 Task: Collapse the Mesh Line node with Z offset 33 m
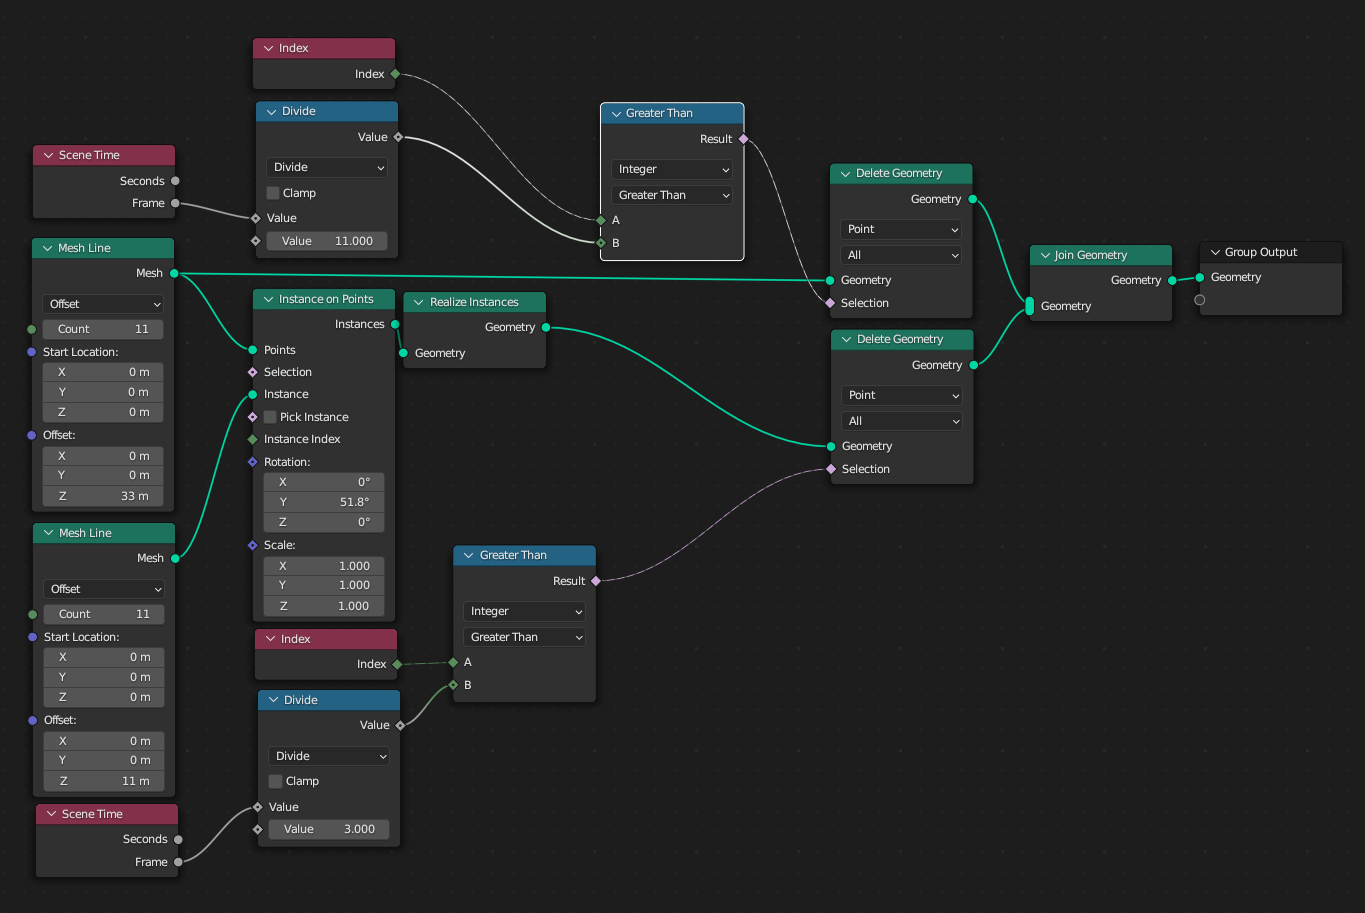[46, 248]
